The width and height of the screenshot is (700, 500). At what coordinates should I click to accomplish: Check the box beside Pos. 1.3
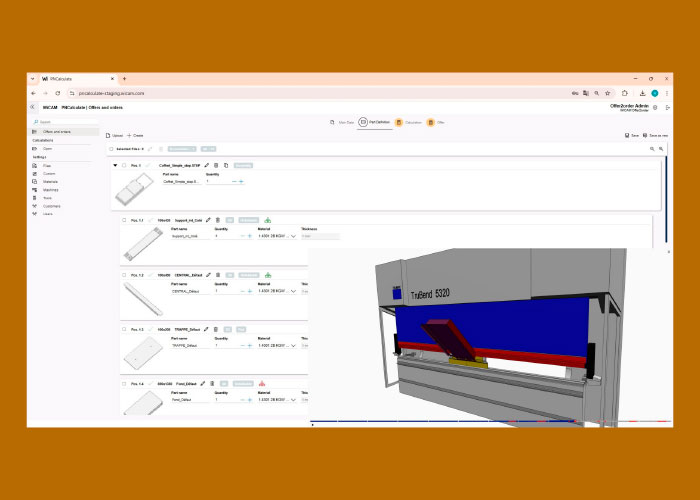pyautogui.click(x=124, y=329)
